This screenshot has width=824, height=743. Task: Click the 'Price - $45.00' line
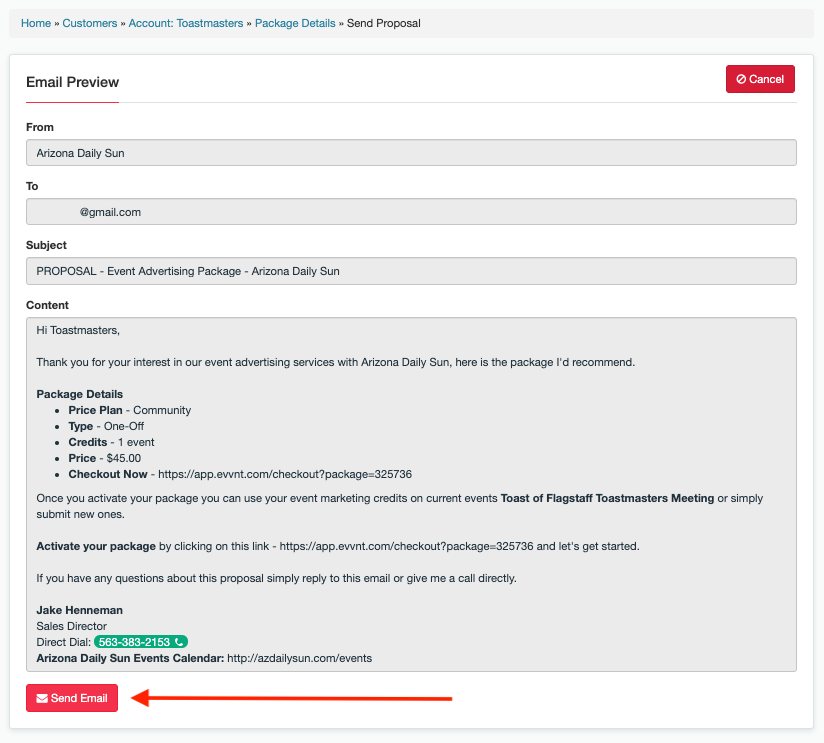point(105,458)
